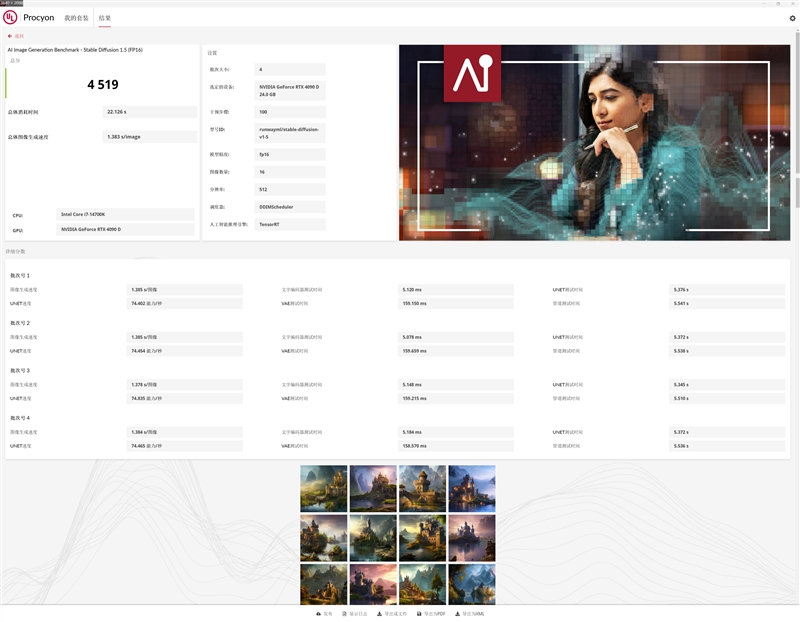800x622 pixels.
Task: Click the VAE time value 159.659 ms
Action: click(x=456, y=351)
